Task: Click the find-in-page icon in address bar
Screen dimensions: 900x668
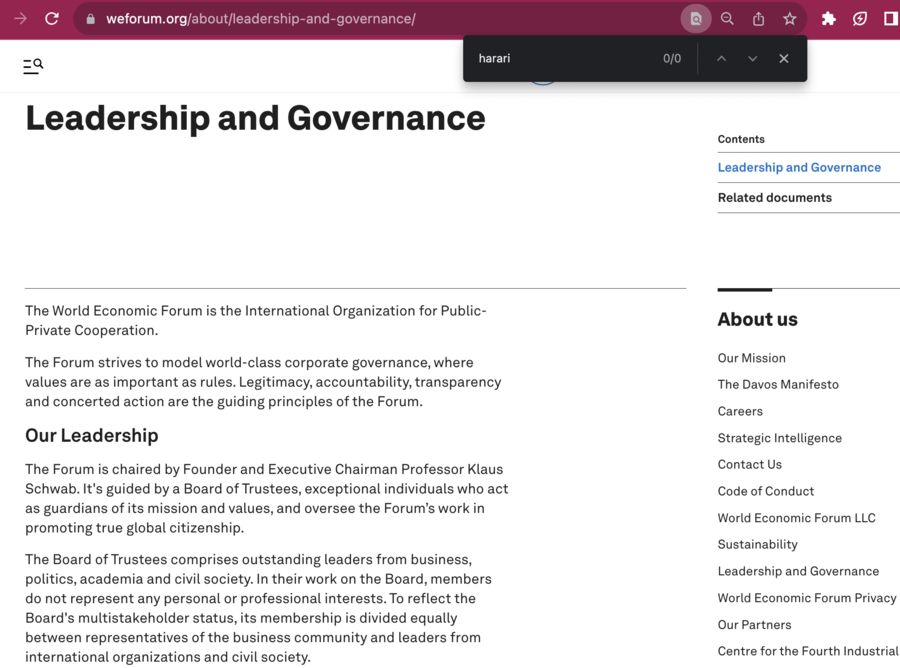Action: (x=695, y=19)
